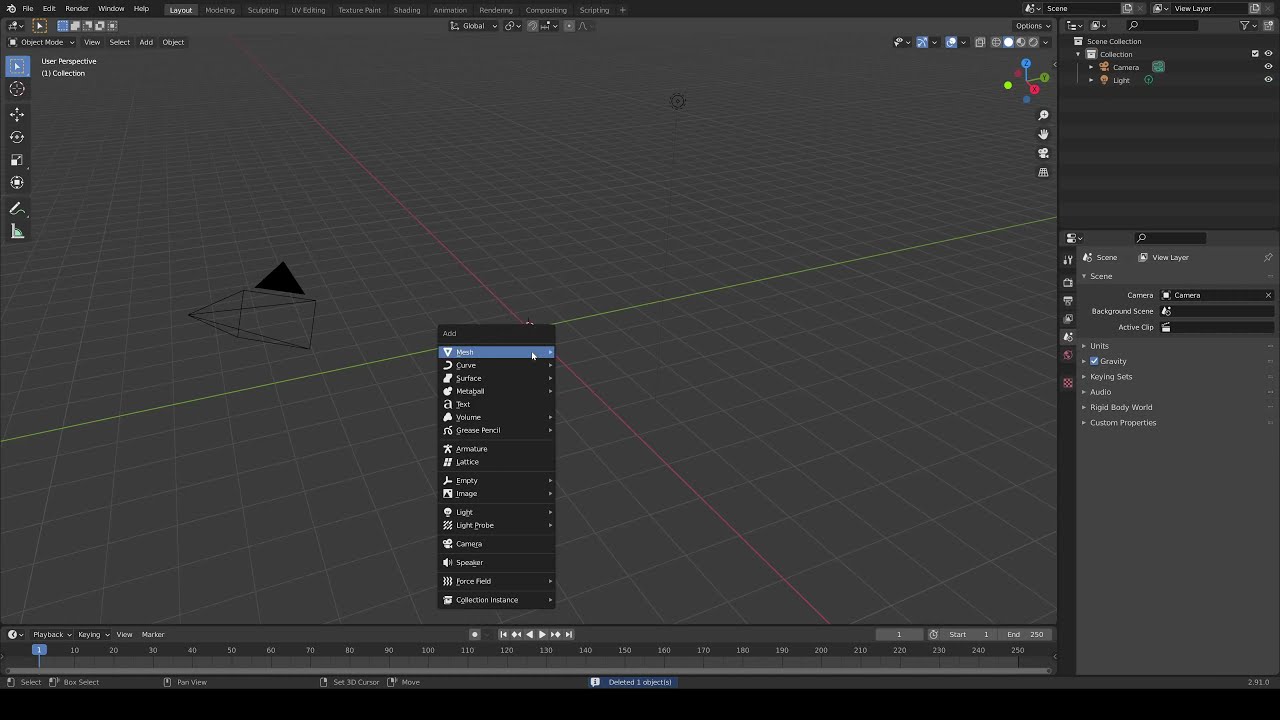Open the Curve submenu in Add menu
1280x720 pixels.
[x=497, y=365]
